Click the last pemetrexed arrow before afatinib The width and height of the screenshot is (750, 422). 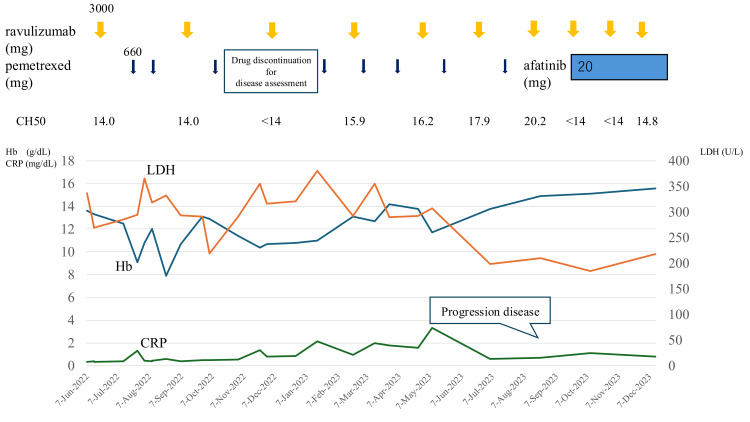505,66
